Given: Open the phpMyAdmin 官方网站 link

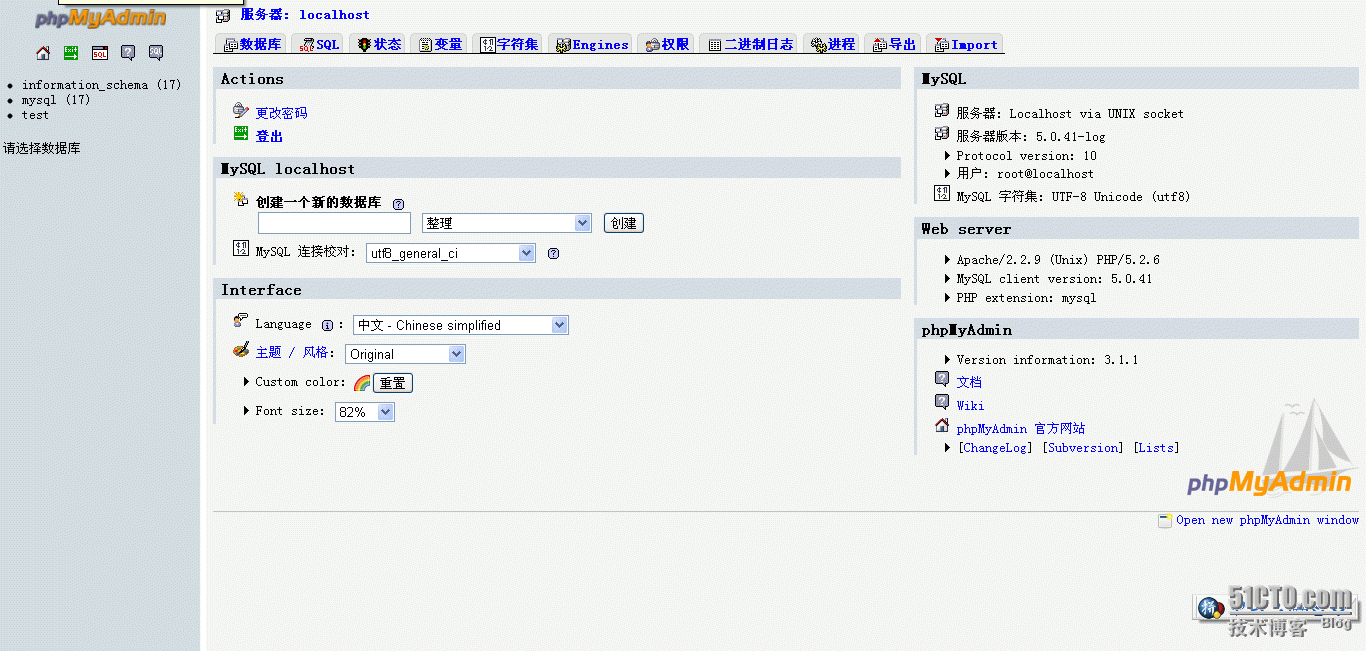Looking at the screenshot, I should 1021,428.
